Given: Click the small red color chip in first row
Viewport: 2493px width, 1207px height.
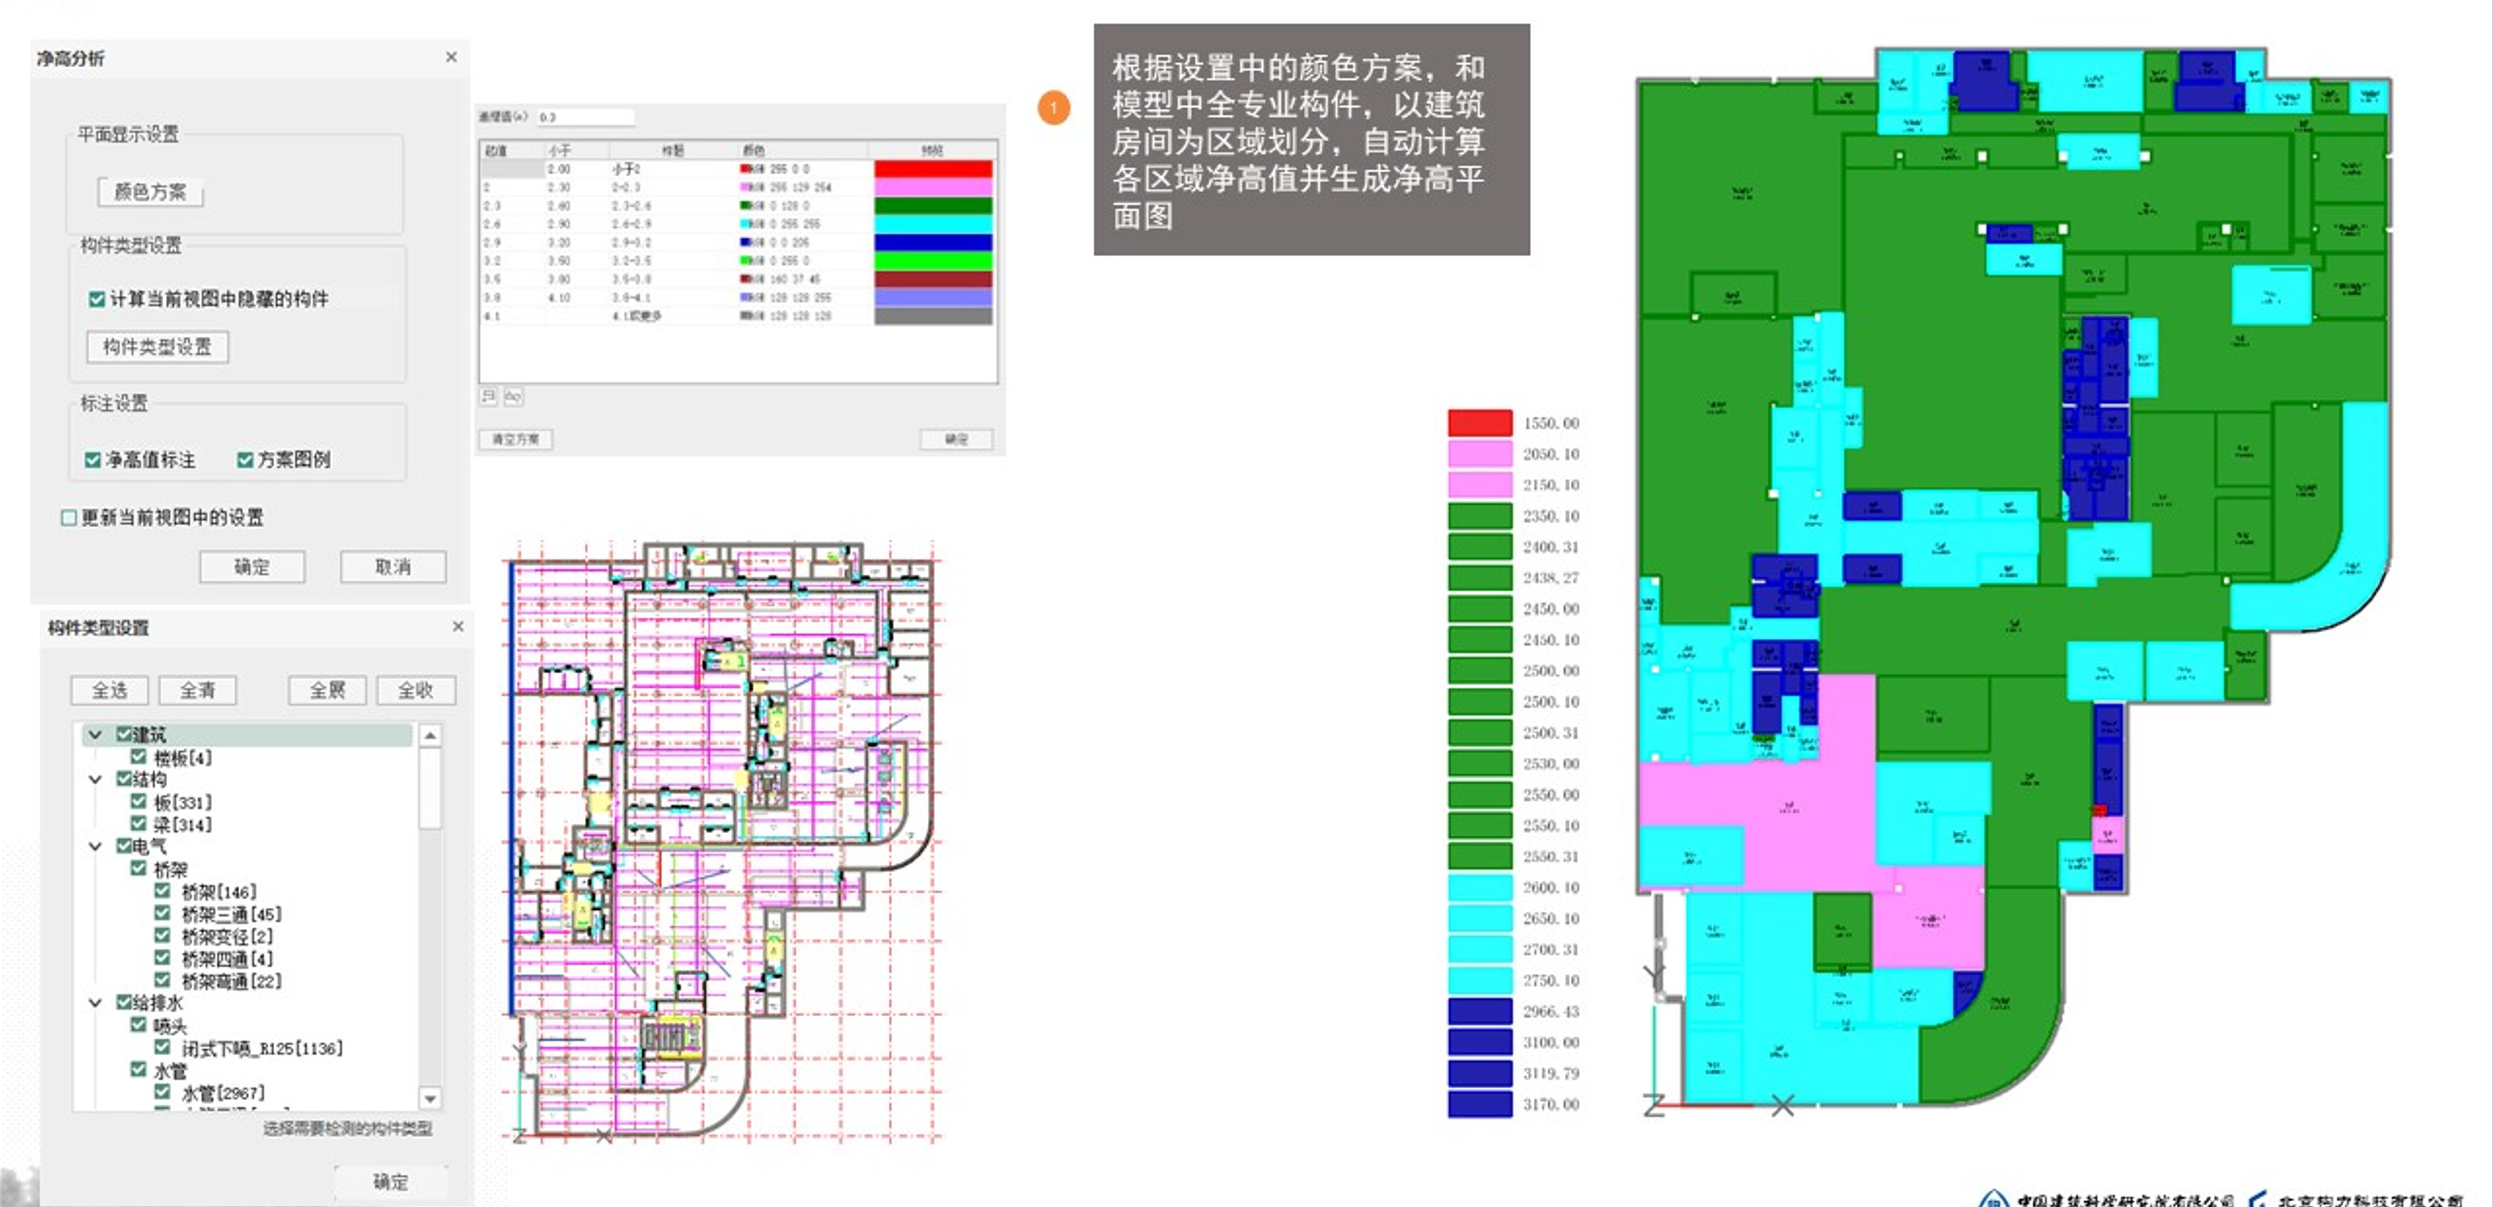Looking at the screenshot, I should [x=744, y=169].
